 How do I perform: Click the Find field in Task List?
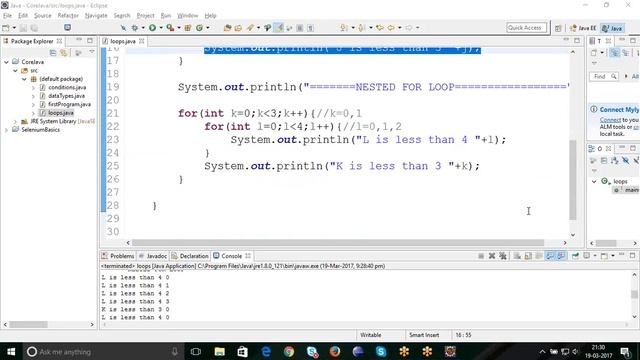tap(604, 76)
